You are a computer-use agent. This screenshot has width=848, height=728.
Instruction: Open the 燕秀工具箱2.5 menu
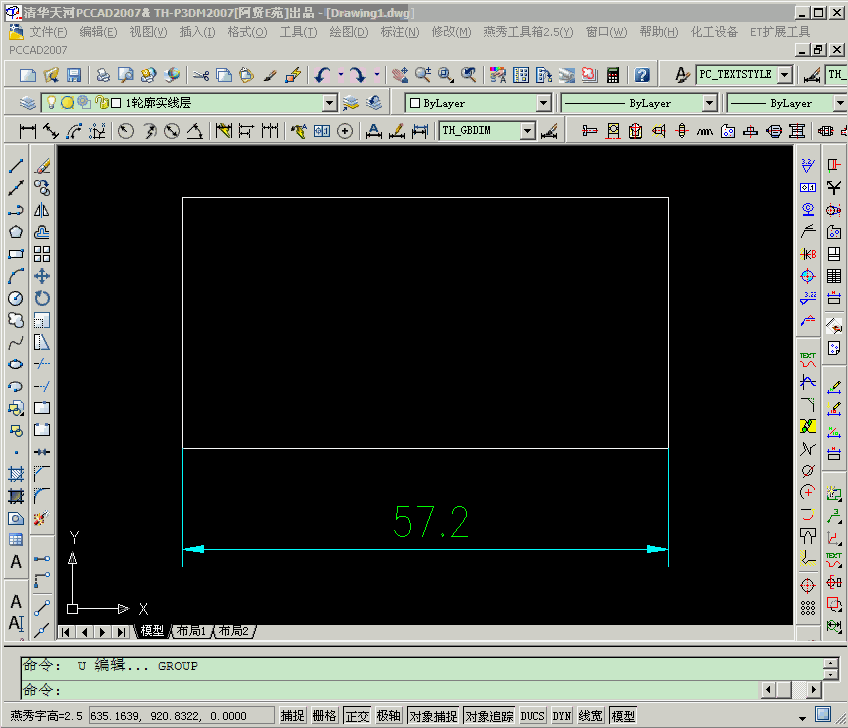tap(527, 32)
